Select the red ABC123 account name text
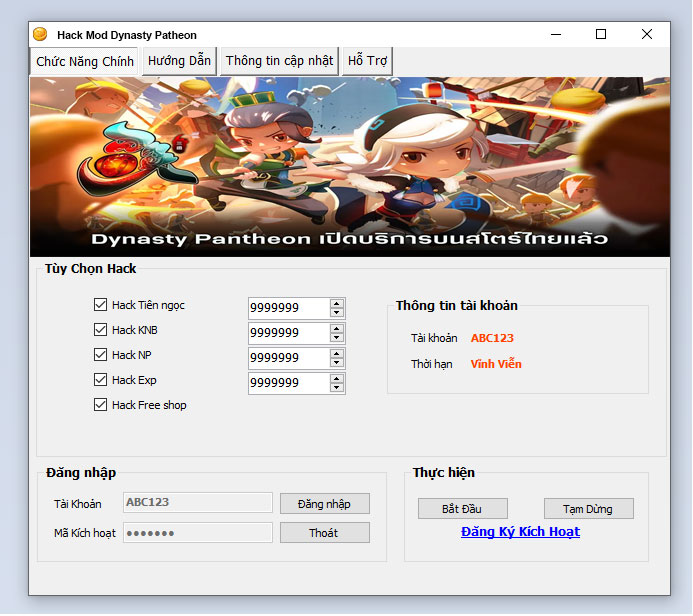693x616 pixels. (492, 338)
